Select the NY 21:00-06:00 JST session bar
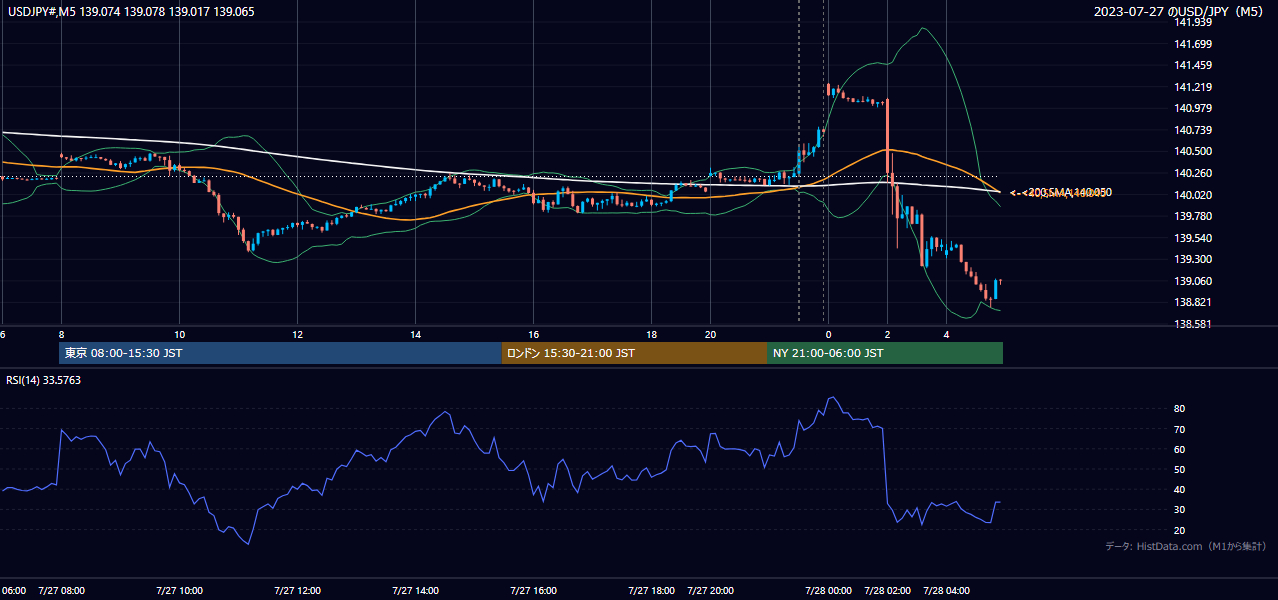This screenshot has width=1278, height=600. 885,353
